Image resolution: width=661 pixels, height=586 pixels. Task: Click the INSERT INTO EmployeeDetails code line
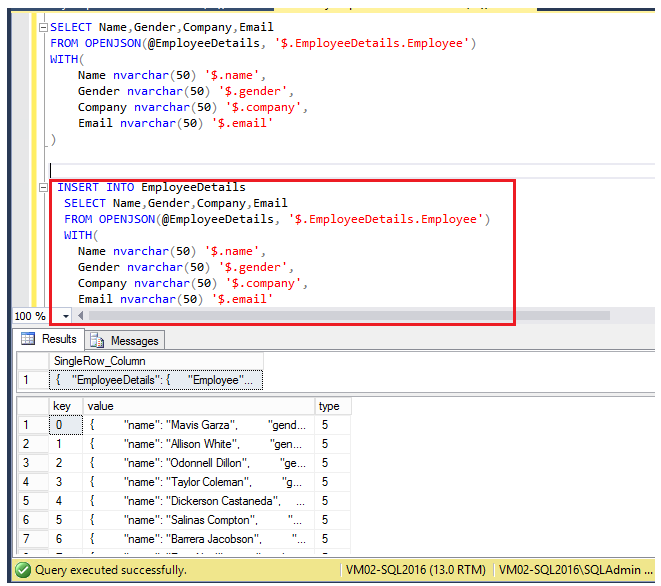point(151,187)
